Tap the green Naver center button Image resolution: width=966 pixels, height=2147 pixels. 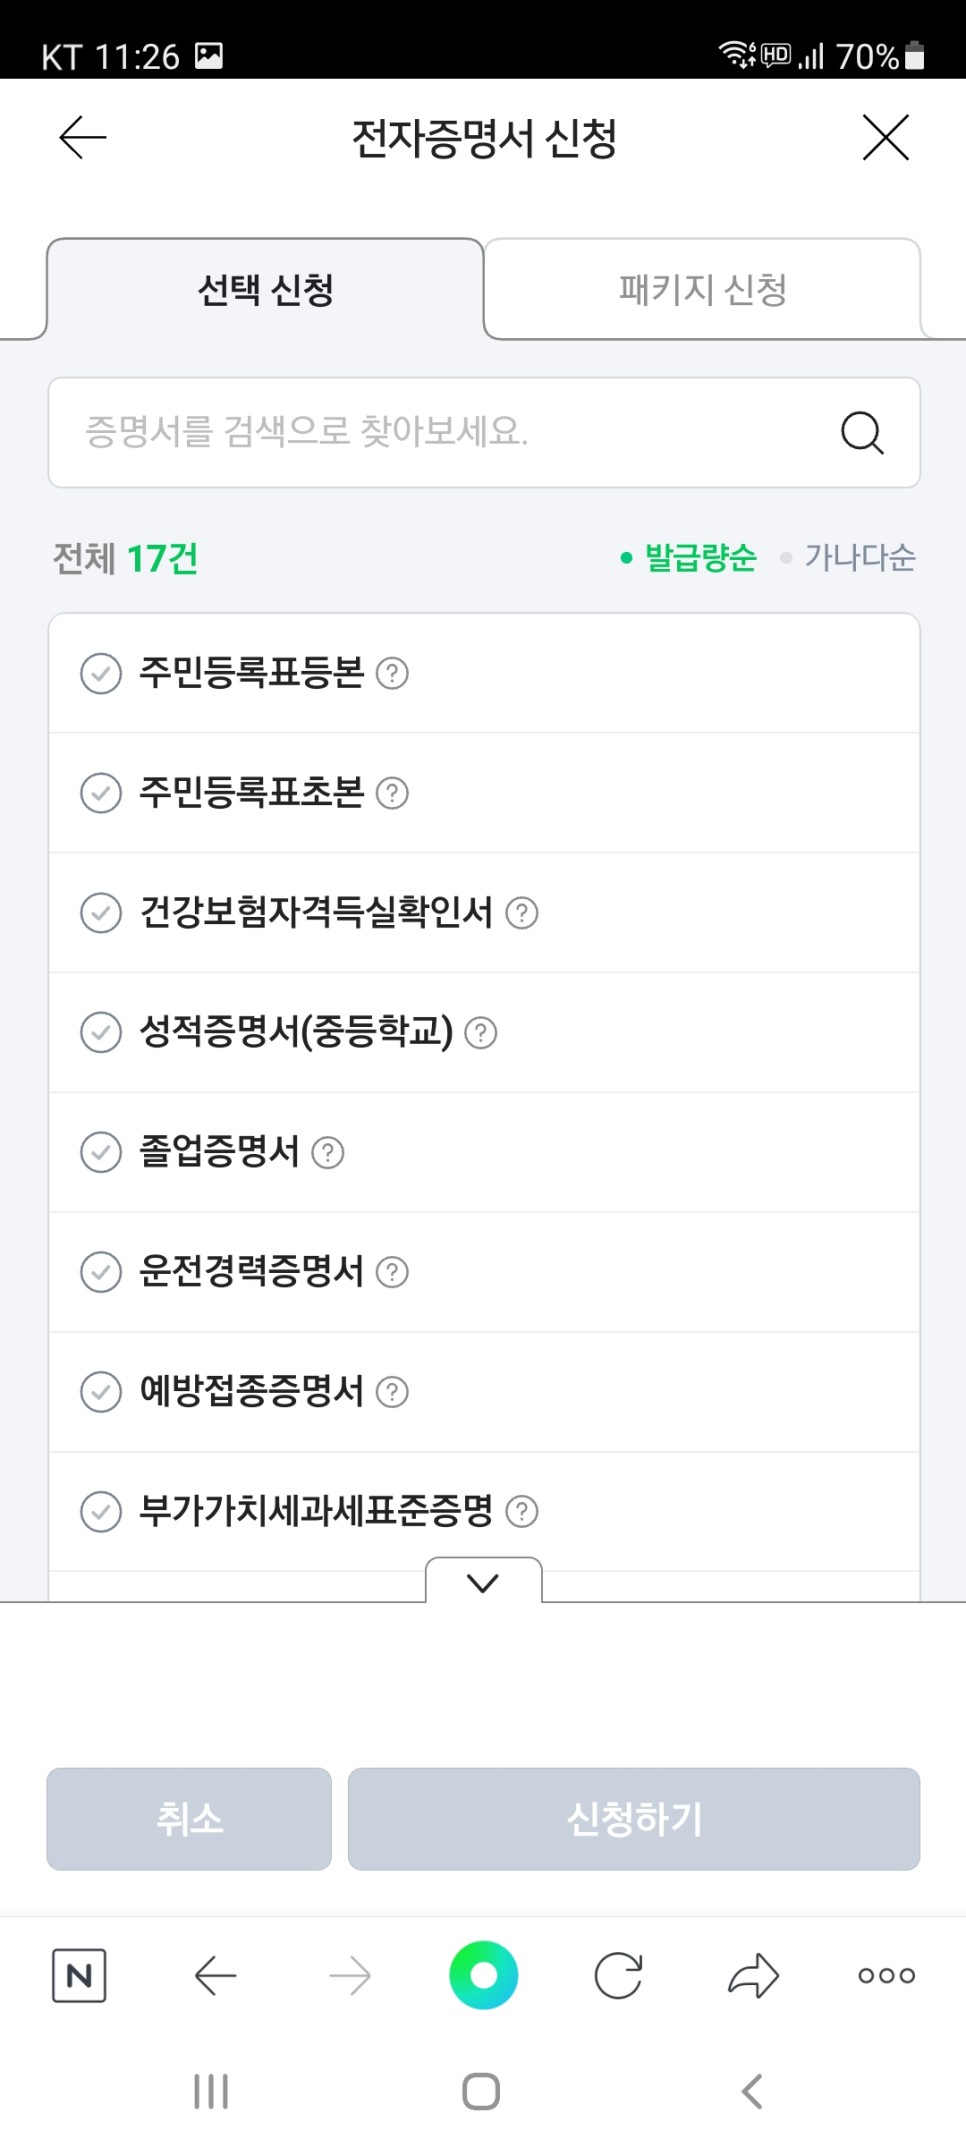point(483,1975)
